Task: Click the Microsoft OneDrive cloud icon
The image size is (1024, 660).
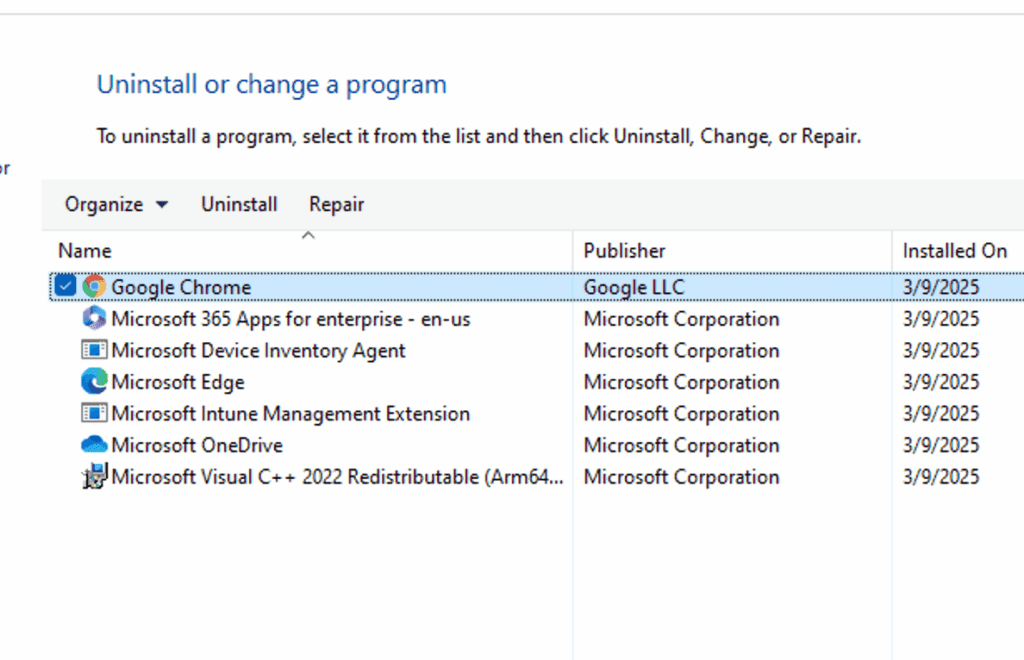Action: 94,445
